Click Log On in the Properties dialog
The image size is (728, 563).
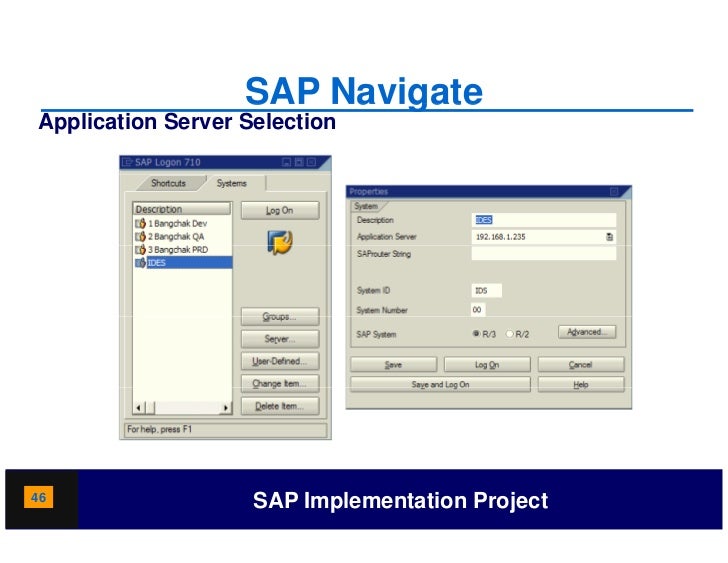click(x=487, y=365)
